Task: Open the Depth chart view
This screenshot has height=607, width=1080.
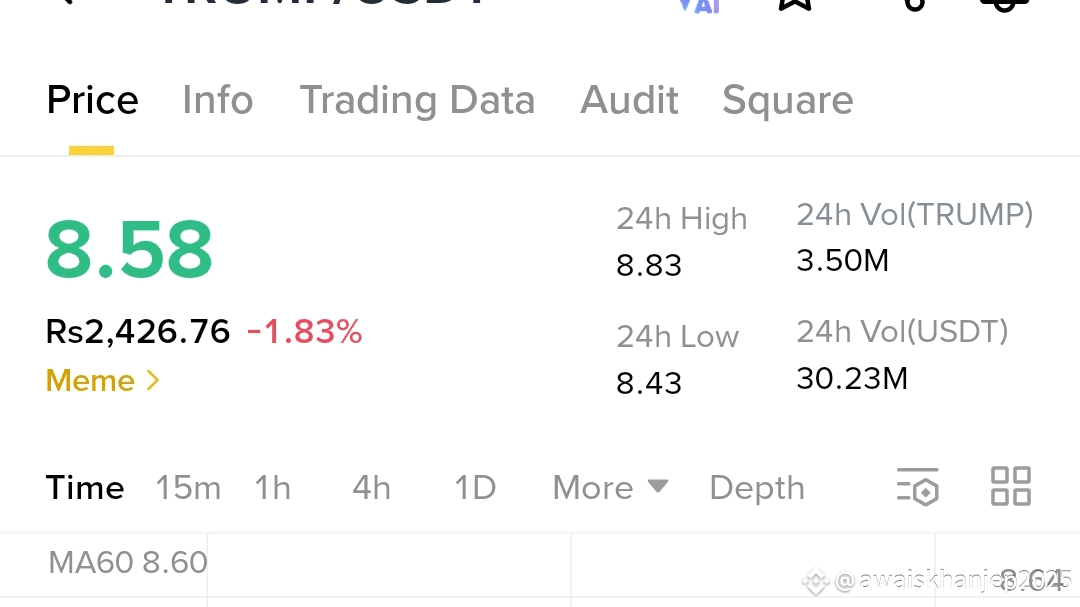Action: pos(757,488)
